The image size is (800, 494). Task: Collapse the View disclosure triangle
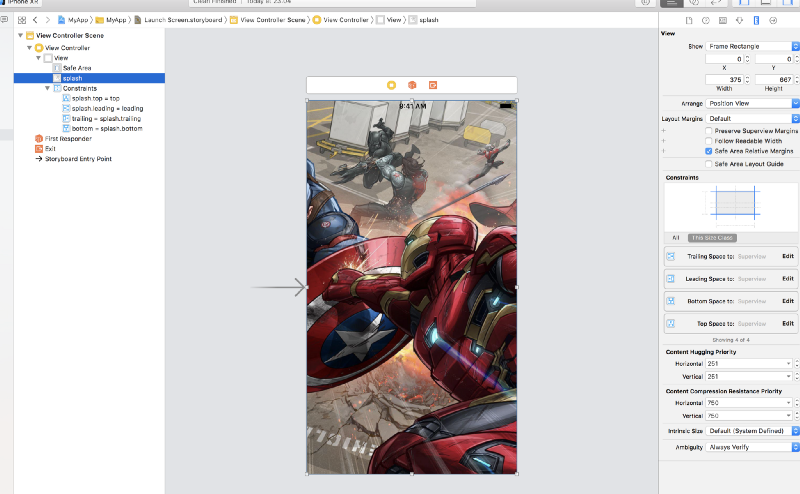tap(39, 58)
